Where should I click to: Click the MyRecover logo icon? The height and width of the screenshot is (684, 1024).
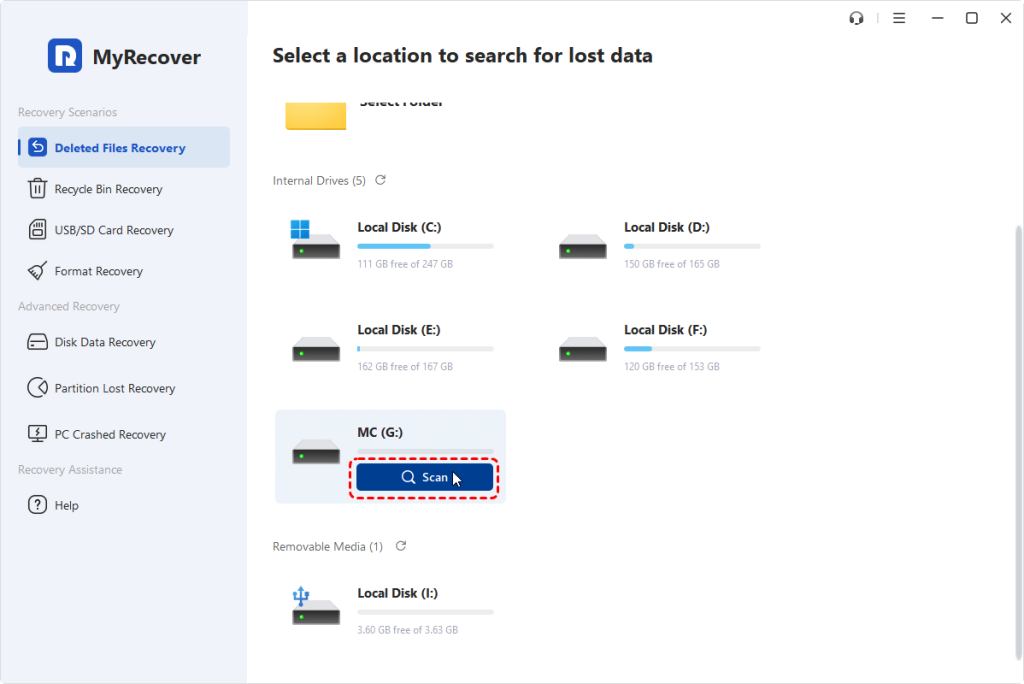tap(65, 56)
